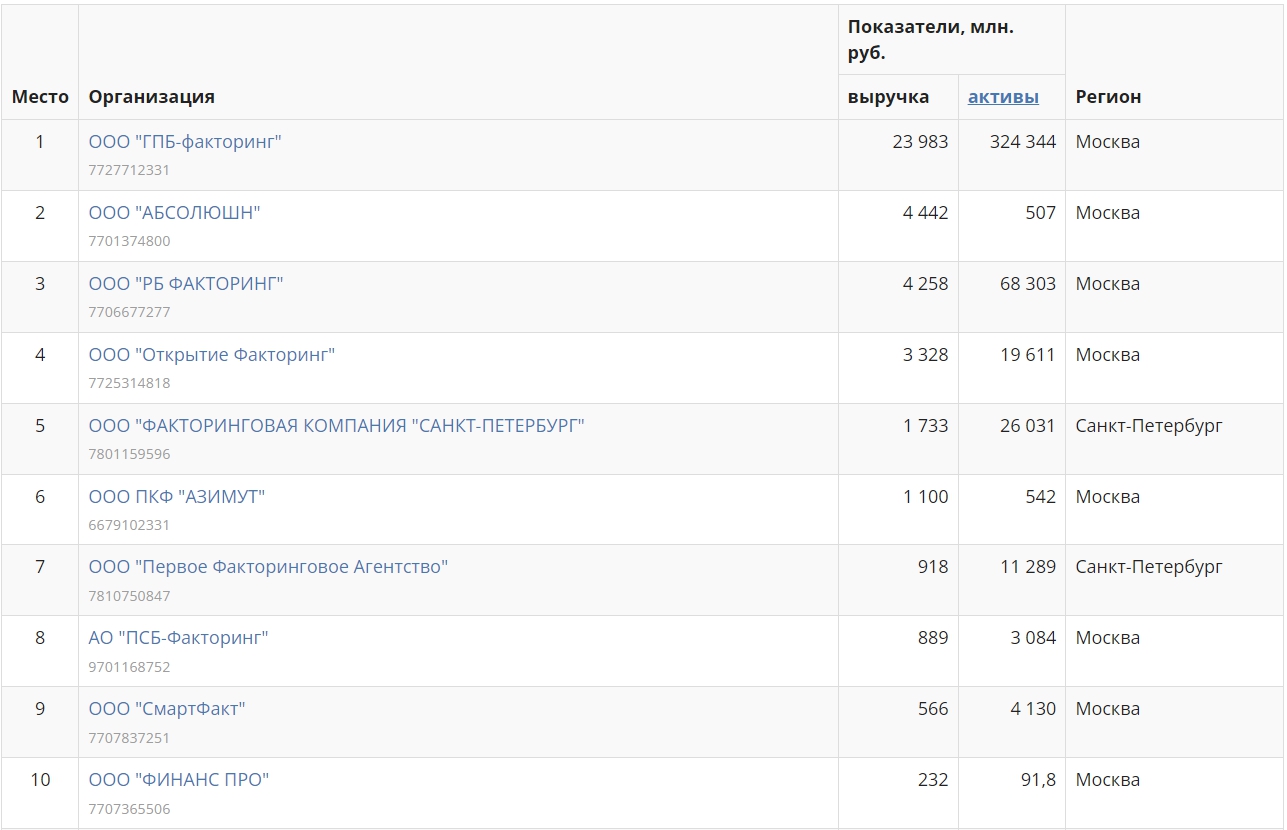Select assets value 4 130
This screenshot has height=830, width=1287.
(1033, 709)
